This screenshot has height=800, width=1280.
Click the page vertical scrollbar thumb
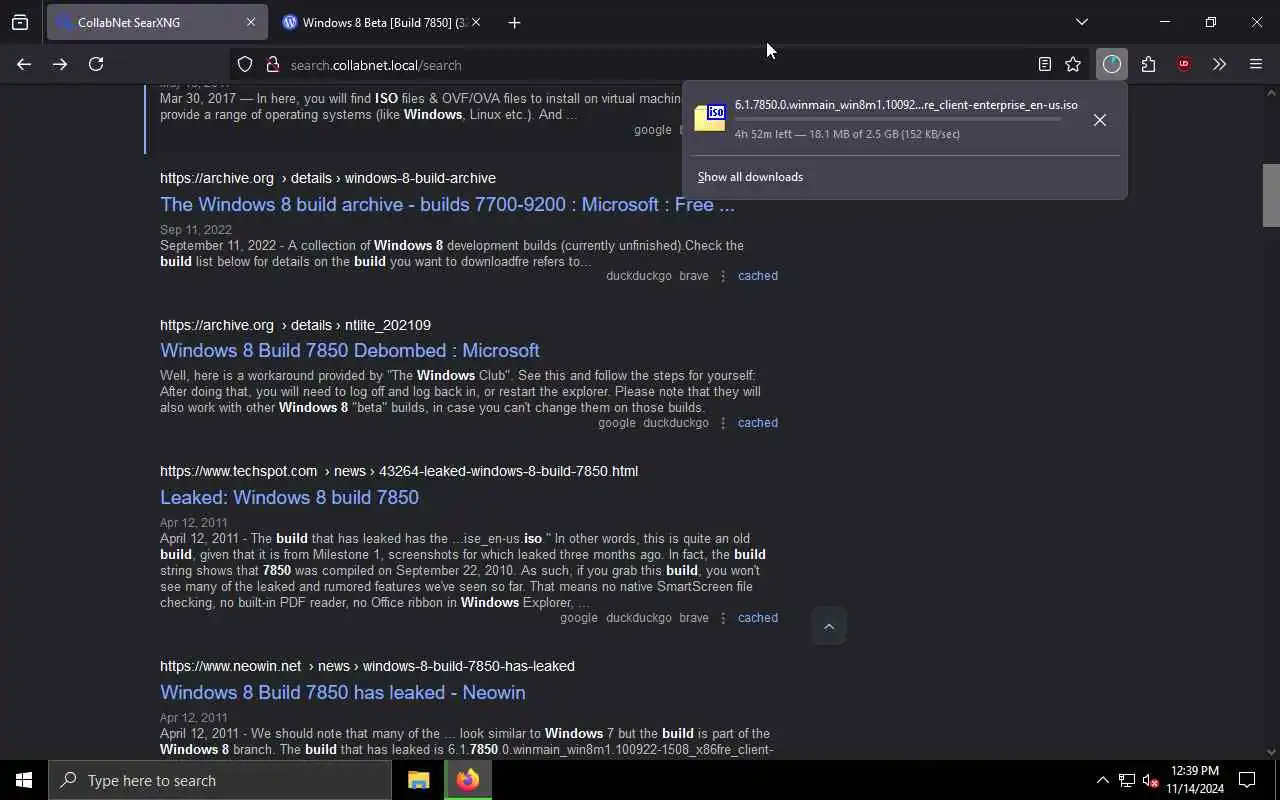tap(1271, 195)
